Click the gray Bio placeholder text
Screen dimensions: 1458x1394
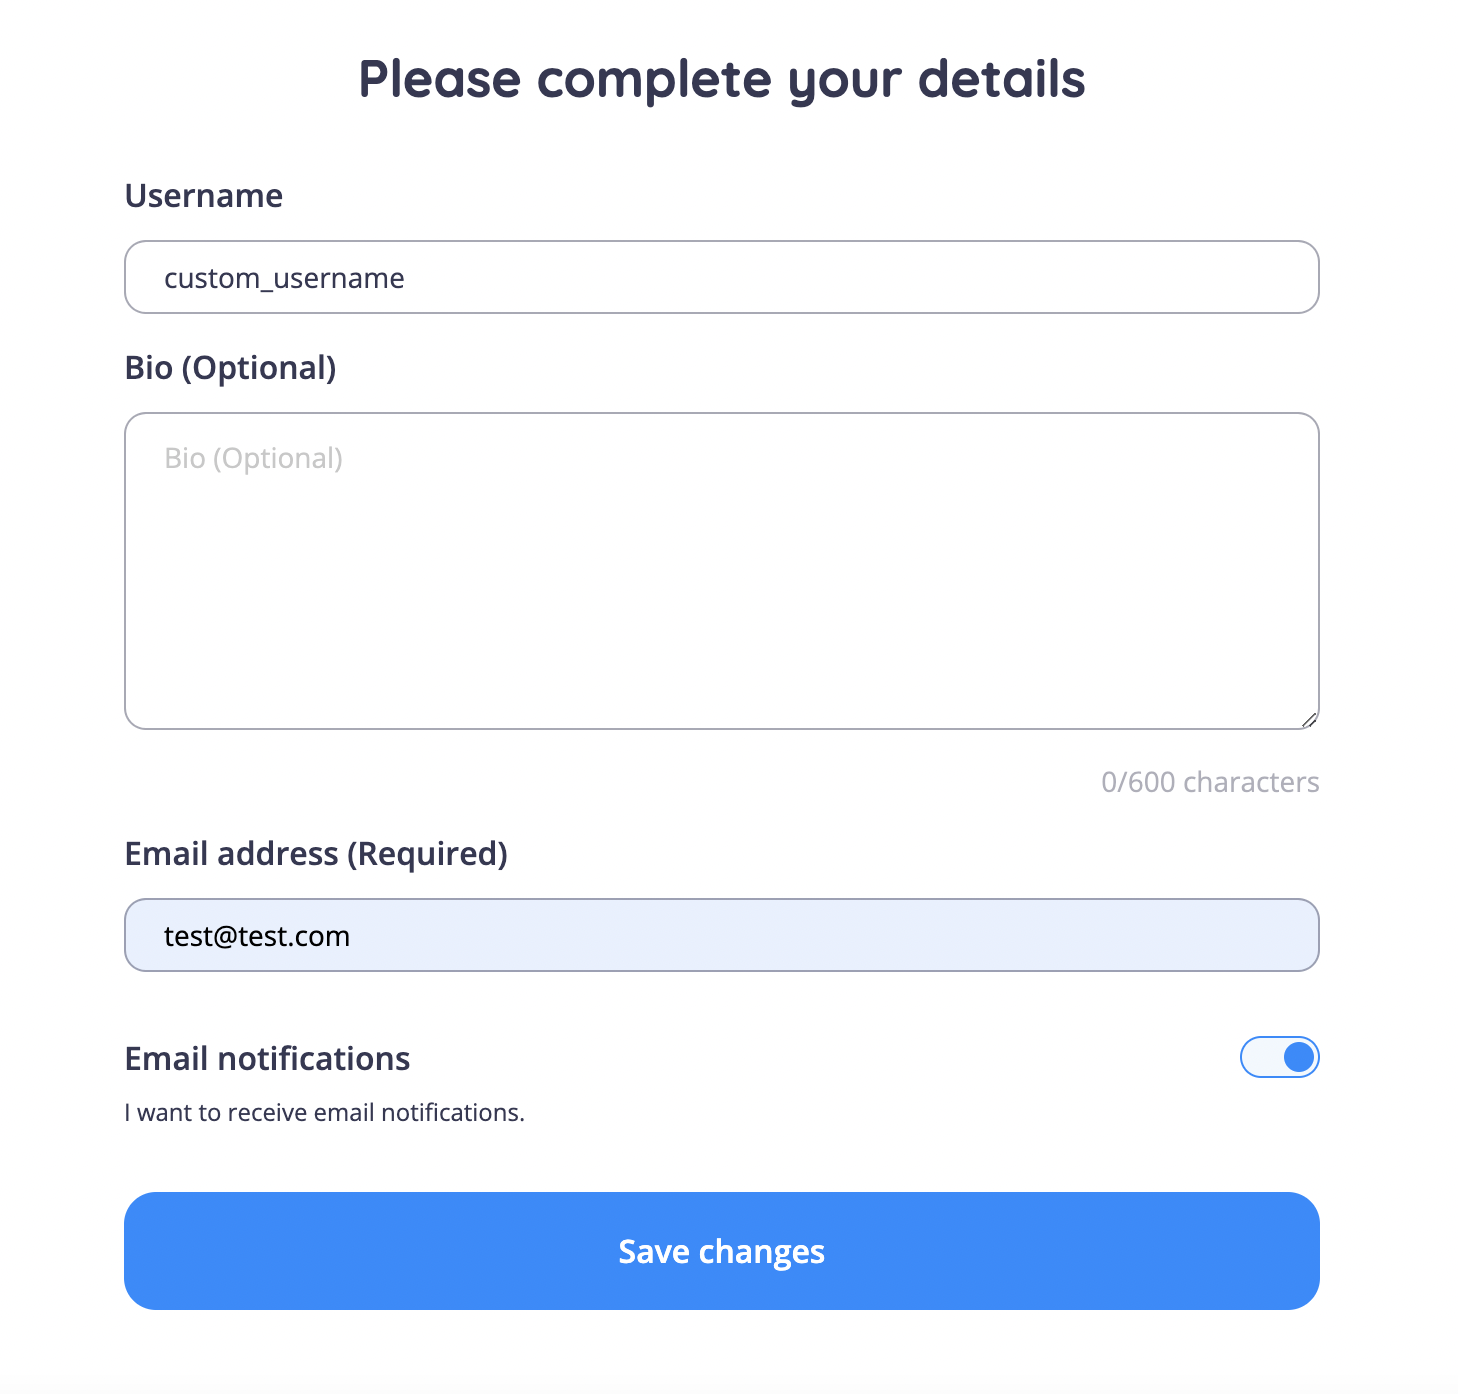coord(253,458)
